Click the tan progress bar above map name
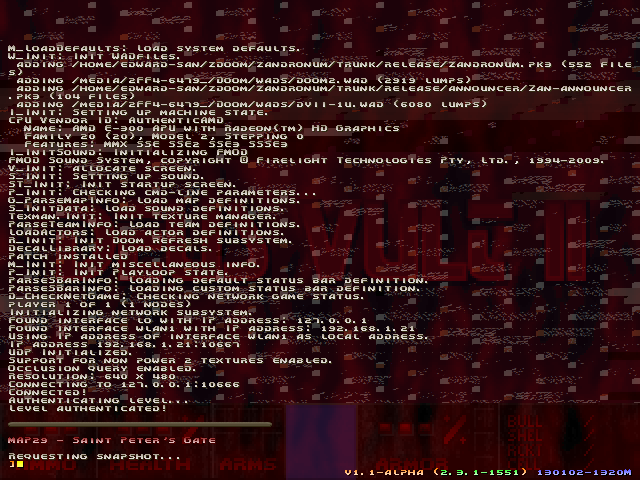The image size is (640, 480). point(140,424)
